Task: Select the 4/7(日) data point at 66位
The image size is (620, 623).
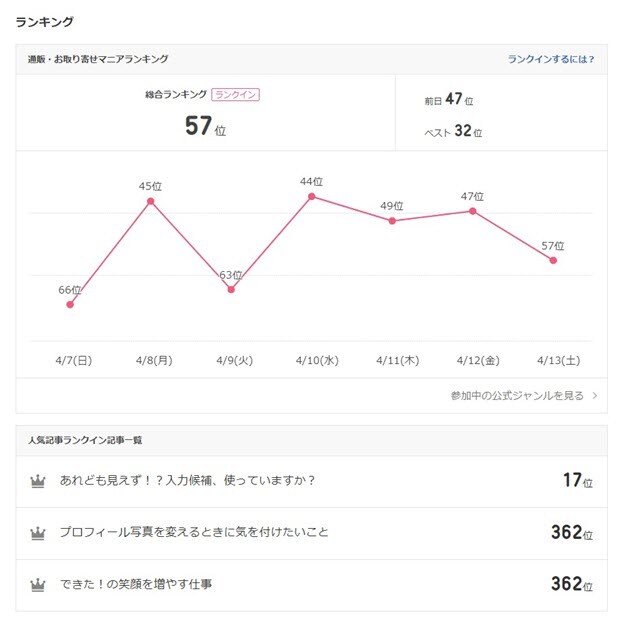Action: click(x=70, y=304)
